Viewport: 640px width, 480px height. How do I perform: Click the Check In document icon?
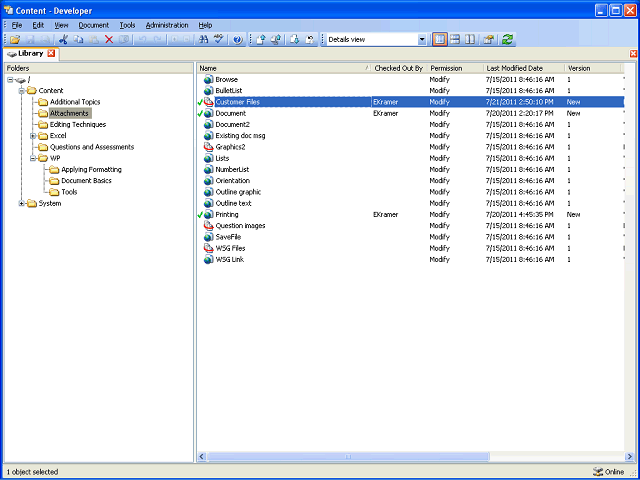[x=261, y=40]
